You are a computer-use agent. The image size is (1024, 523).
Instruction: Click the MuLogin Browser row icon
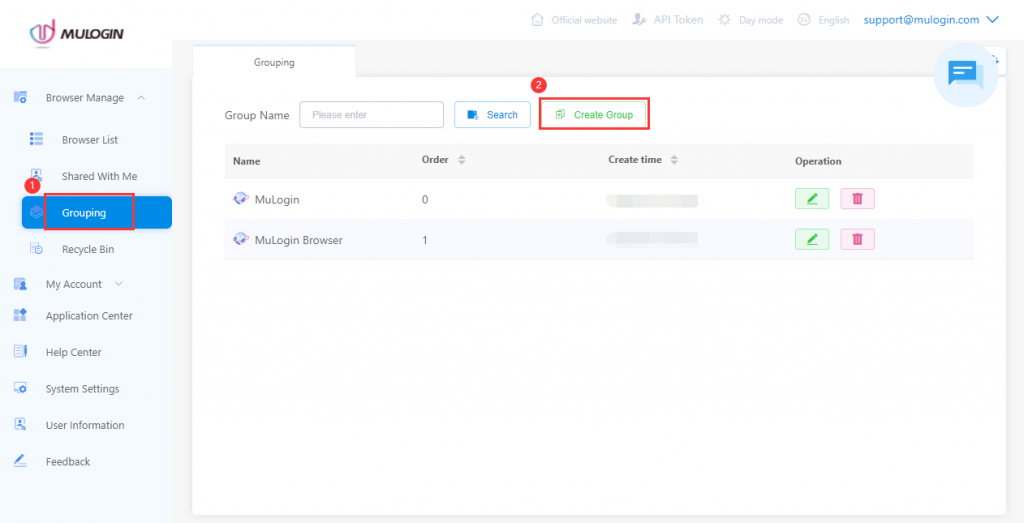241,239
